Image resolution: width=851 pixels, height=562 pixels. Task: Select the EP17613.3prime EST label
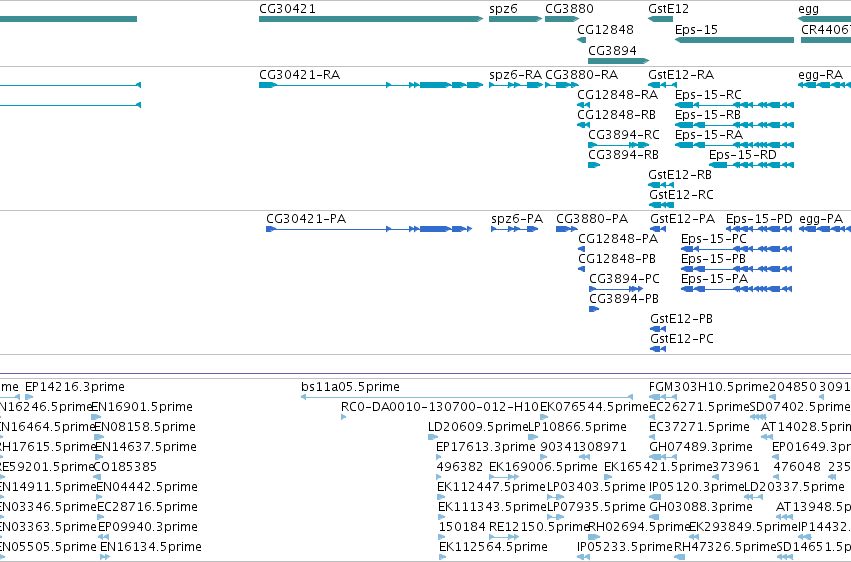click(x=486, y=448)
